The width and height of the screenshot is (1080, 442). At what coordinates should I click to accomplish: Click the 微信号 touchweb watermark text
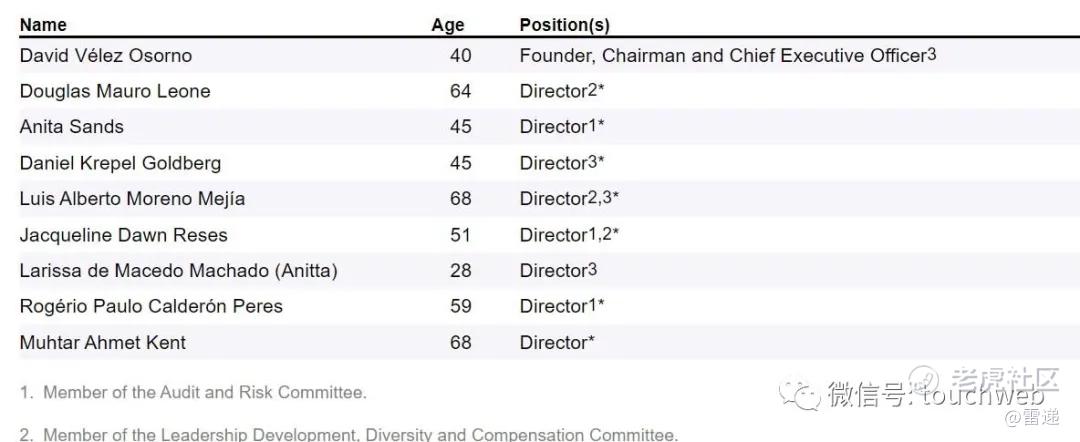click(x=937, y=395)
